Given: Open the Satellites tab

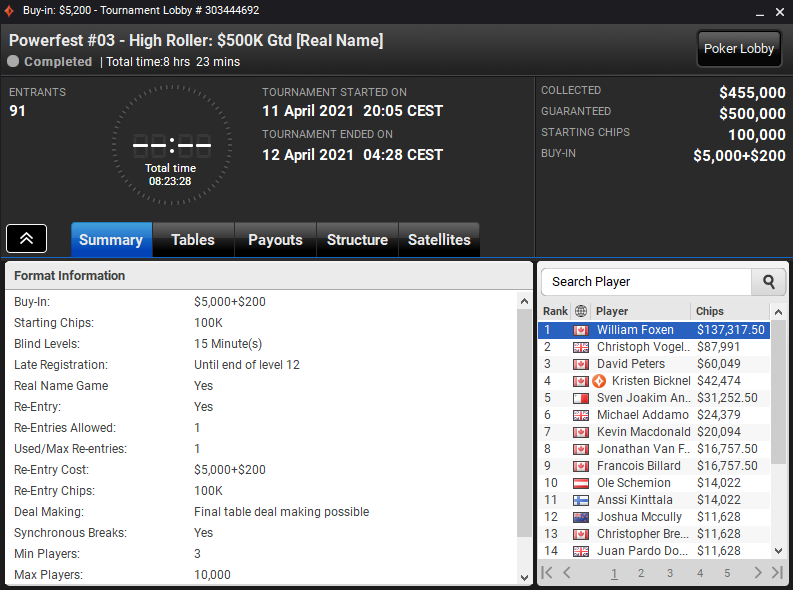Looking at the screenshot, I should pos(439,240).
